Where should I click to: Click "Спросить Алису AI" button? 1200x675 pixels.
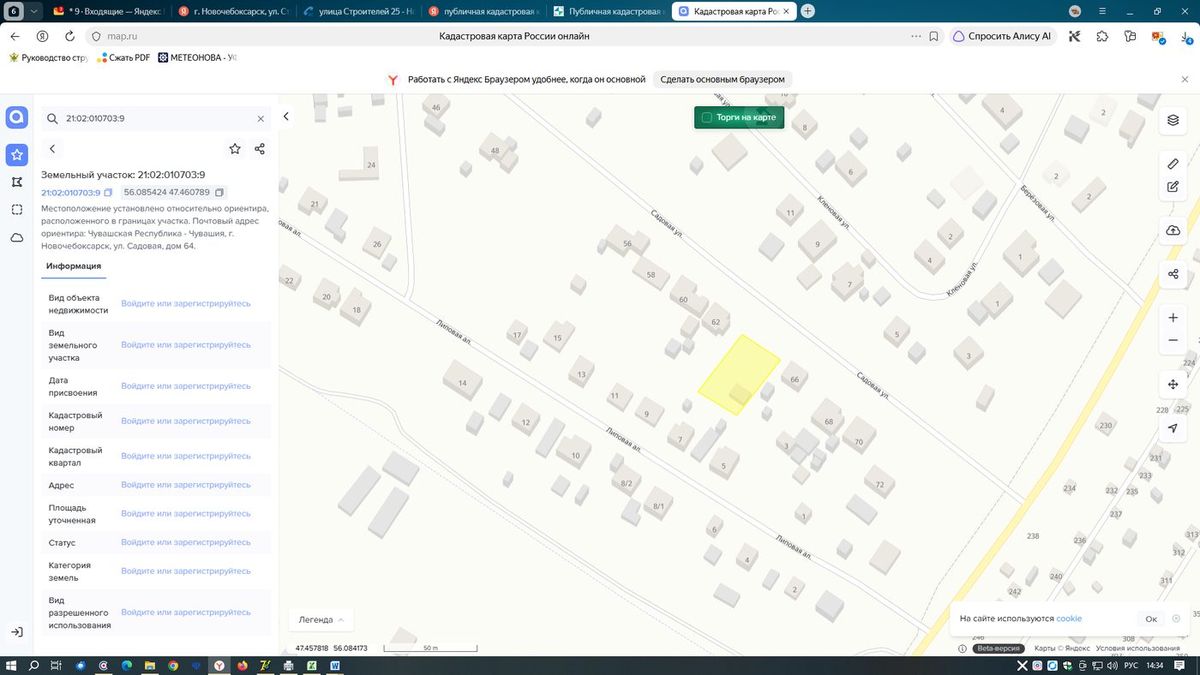point(1002,36)
